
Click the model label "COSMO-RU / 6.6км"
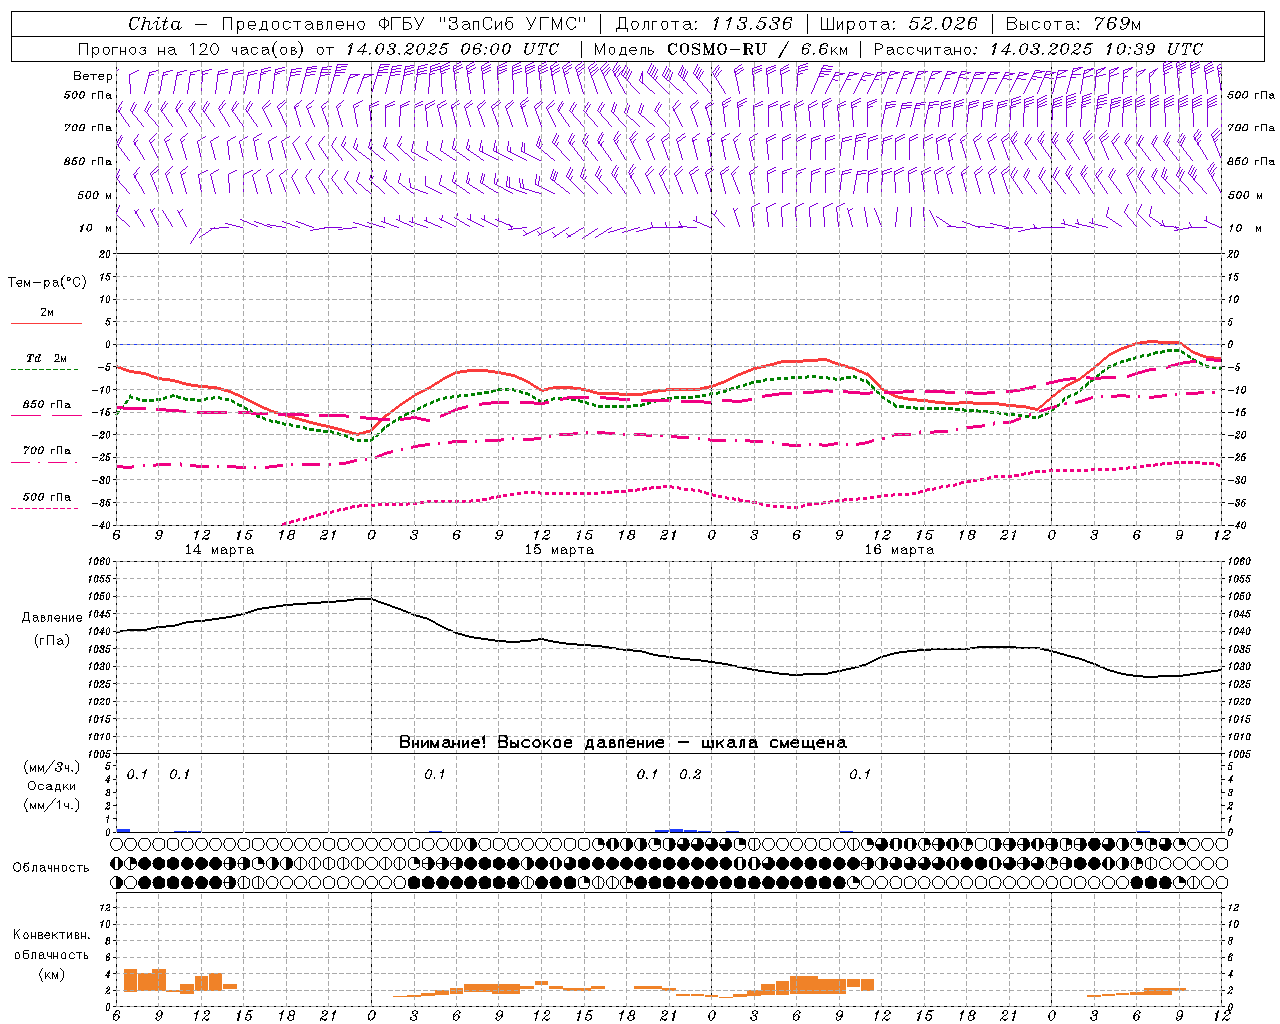(x=757, y=49)
